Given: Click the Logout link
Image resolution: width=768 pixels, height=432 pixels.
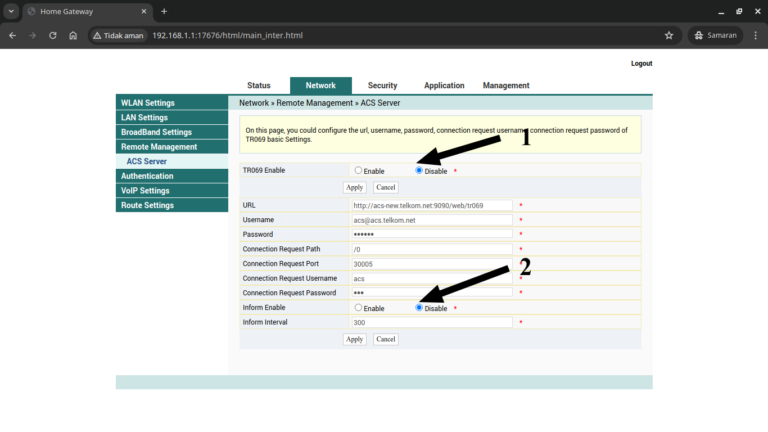Looking at the screenshot, I should 641,64.
